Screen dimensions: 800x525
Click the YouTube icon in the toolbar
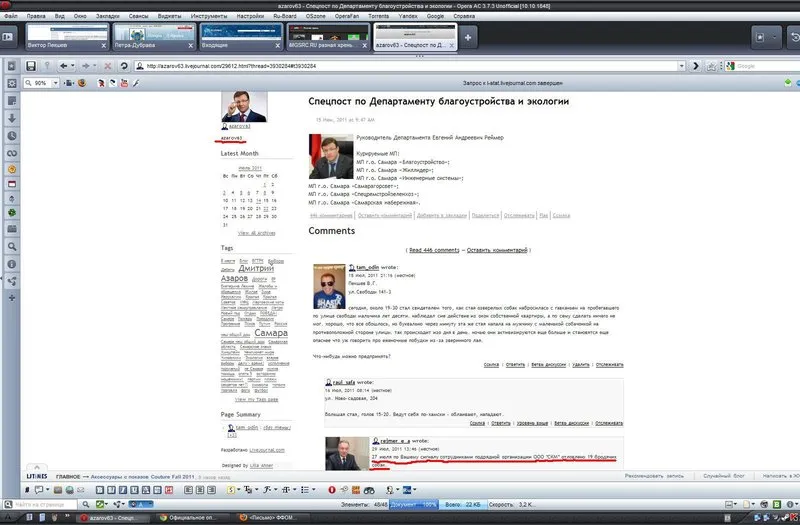tap(124, 83)
